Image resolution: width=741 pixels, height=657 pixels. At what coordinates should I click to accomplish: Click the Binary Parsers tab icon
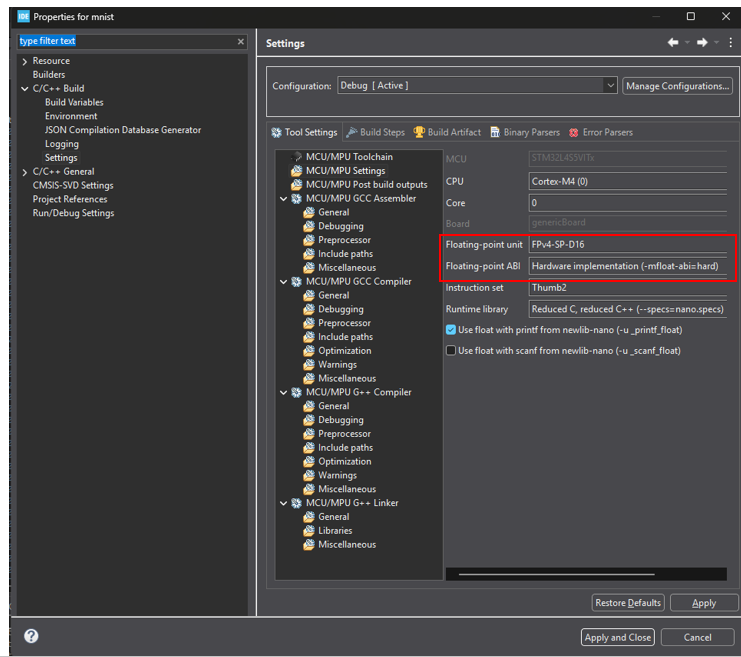(495, 132)
